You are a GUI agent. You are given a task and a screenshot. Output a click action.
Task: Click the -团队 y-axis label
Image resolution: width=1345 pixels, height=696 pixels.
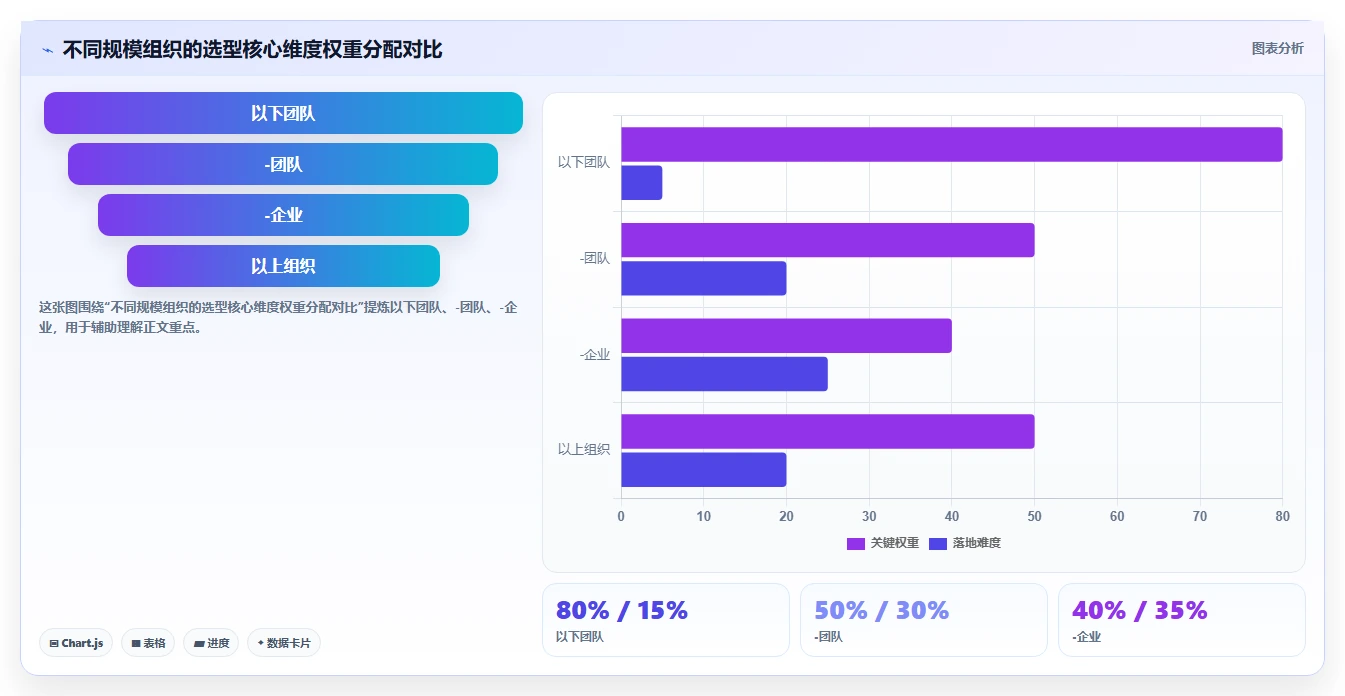pos(595,258)
